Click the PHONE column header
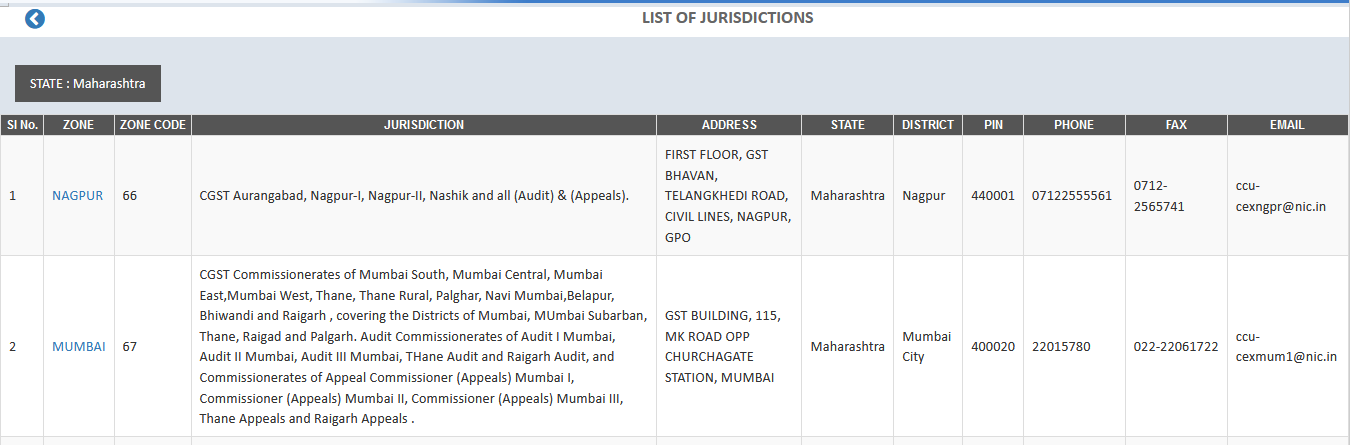Viewport: 1350px width, 445px height. (x=1073, y=125)
